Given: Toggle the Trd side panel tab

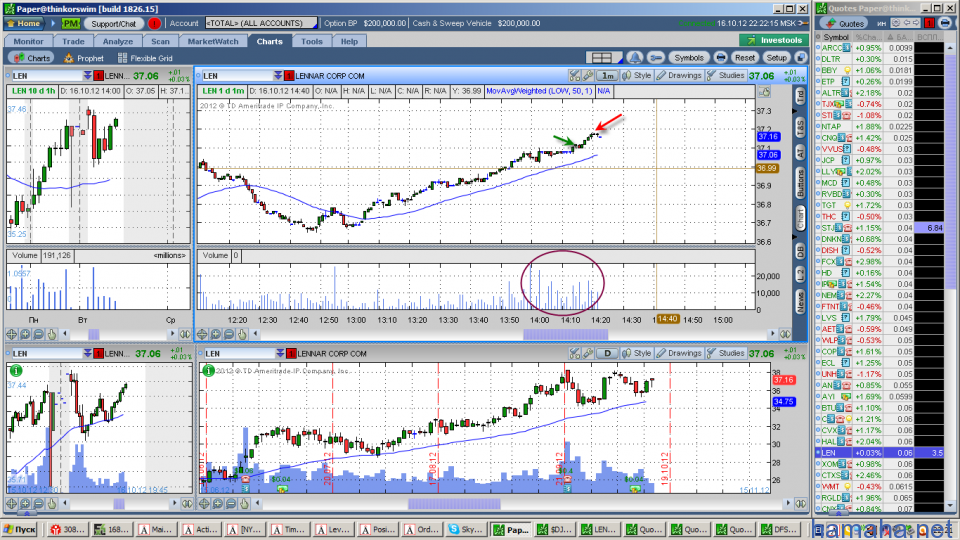Looking at the screenshot, I should [800, 95].
